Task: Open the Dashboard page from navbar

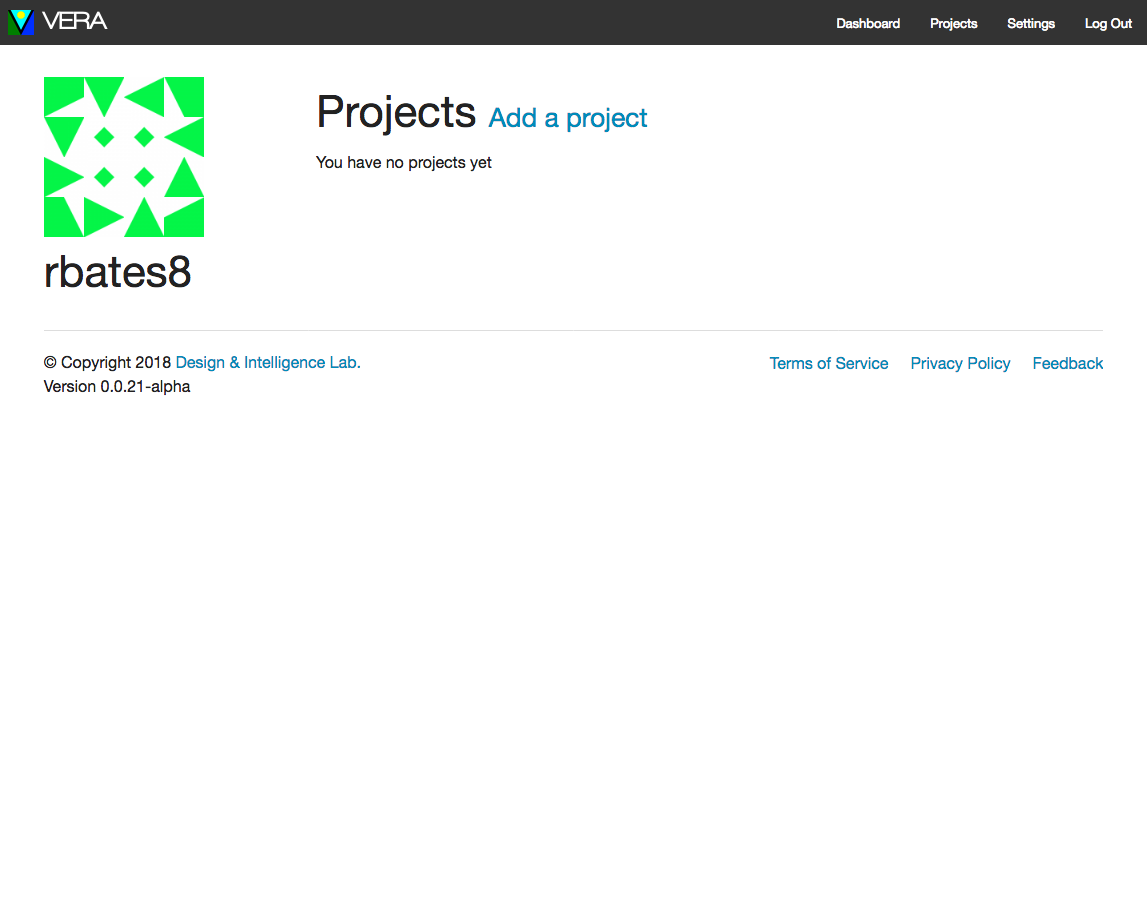Action: coord(868,23)
